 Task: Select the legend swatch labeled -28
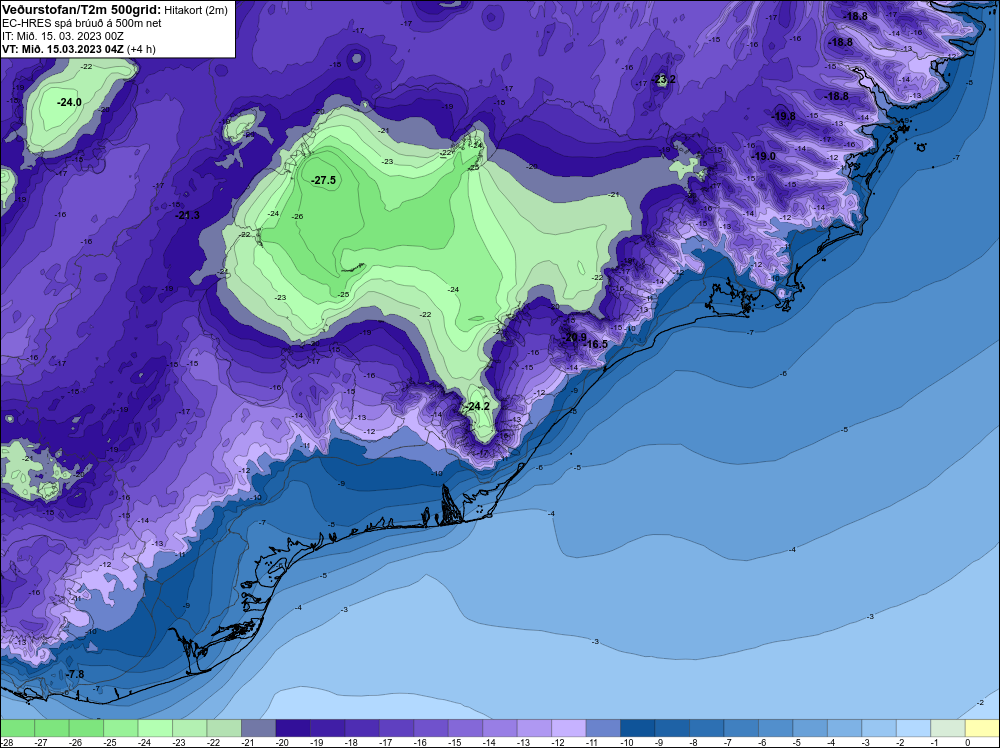pos(17,728)
